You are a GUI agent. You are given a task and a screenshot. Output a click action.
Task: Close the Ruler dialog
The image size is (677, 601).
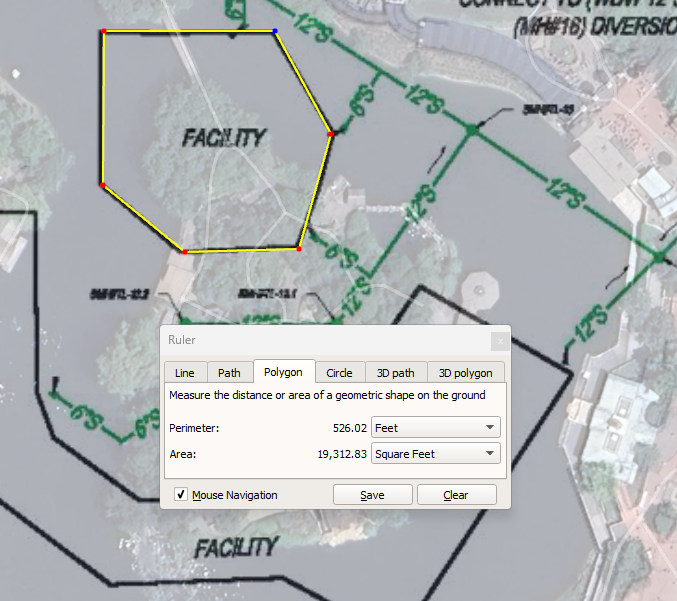(x=500, y=341)
